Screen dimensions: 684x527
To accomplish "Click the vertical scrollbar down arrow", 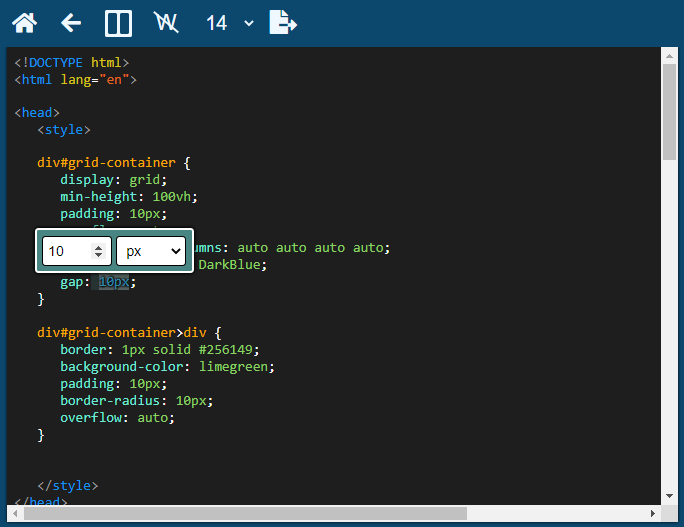I will point(669,496).
